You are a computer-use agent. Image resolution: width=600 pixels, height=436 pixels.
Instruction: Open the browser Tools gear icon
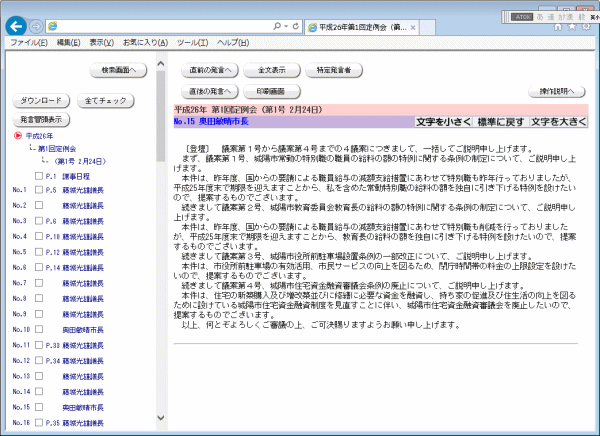click(x=586, y=26)
